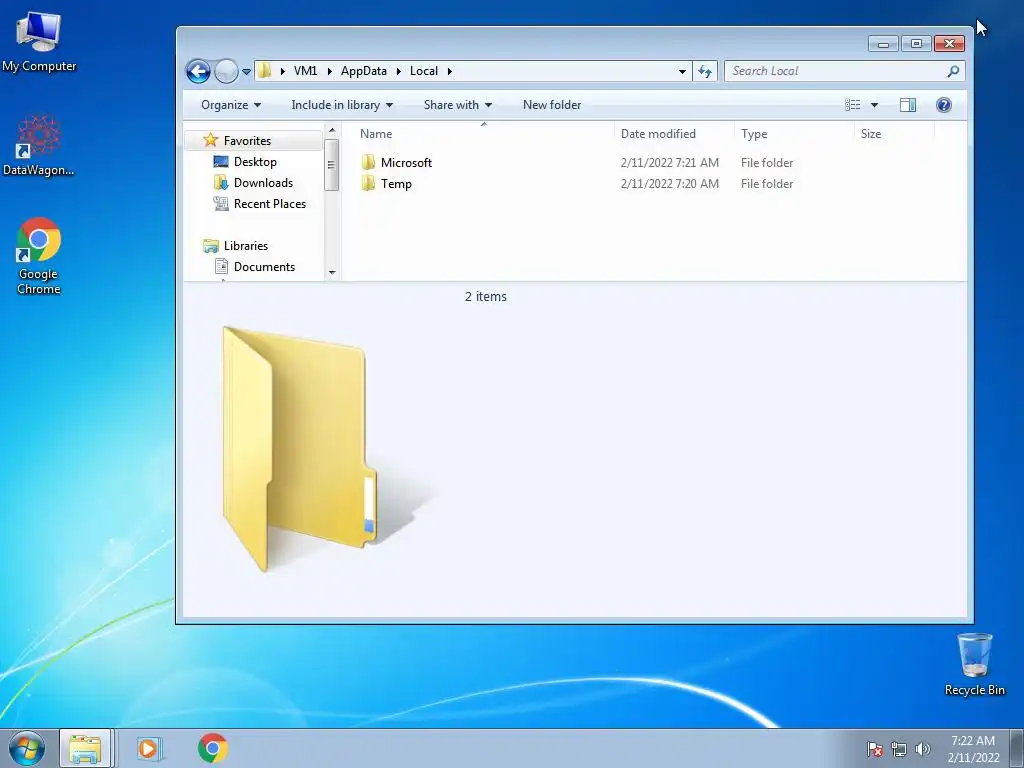Select the DataWagon desktop shortcut
Screen dimensions: 1024x768
(x=39, y=146)
